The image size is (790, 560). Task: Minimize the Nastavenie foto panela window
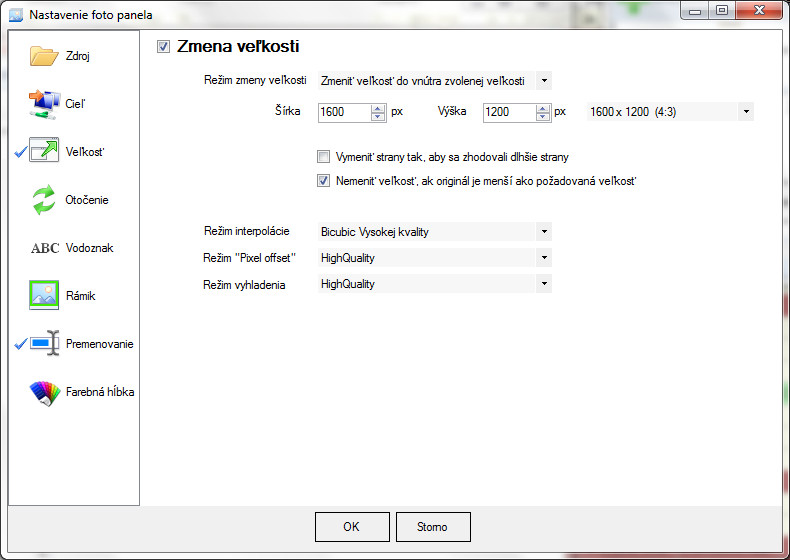click(x=695, y=11)
